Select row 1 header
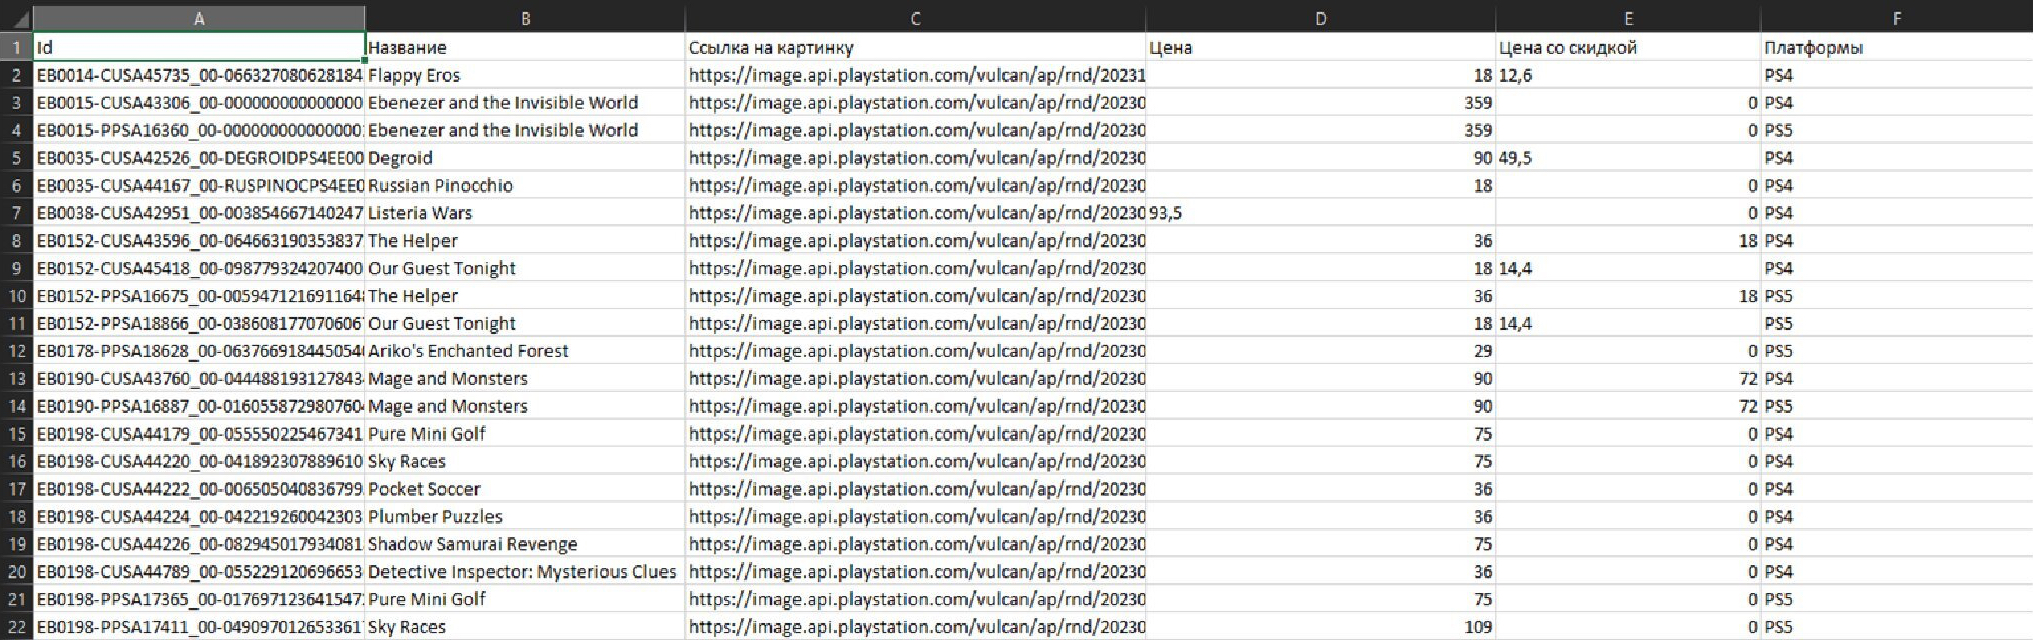Viewport: 2033px width, 640px height. (x=17, y=47)
